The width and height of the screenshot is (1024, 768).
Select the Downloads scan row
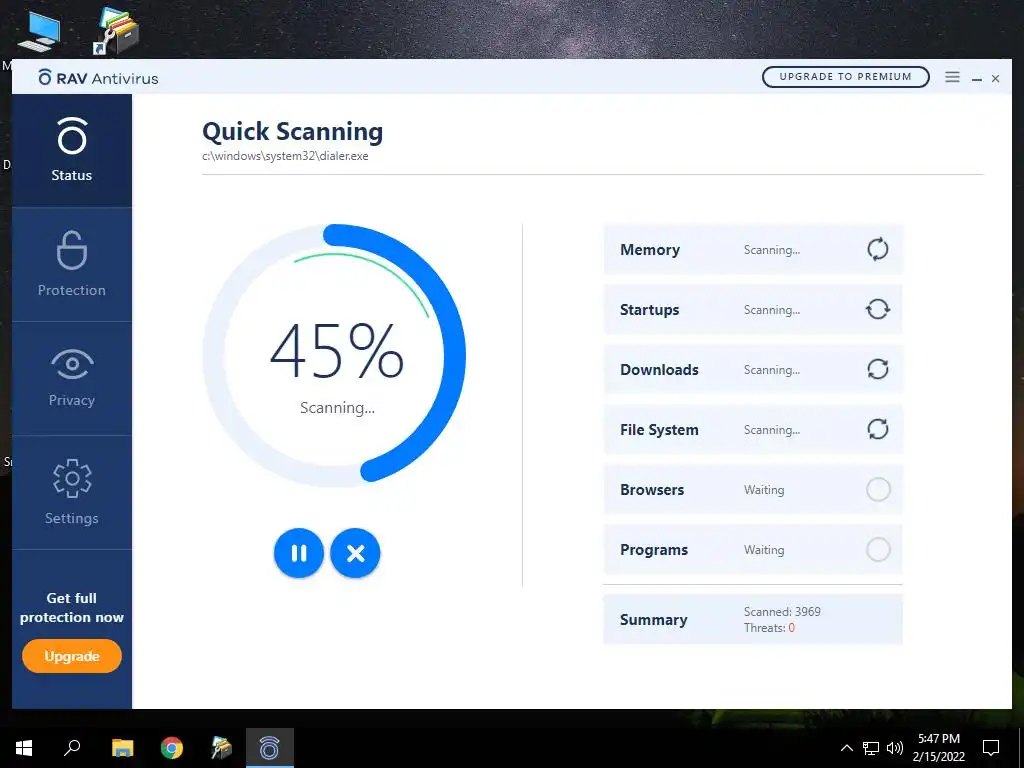point(753,370)
